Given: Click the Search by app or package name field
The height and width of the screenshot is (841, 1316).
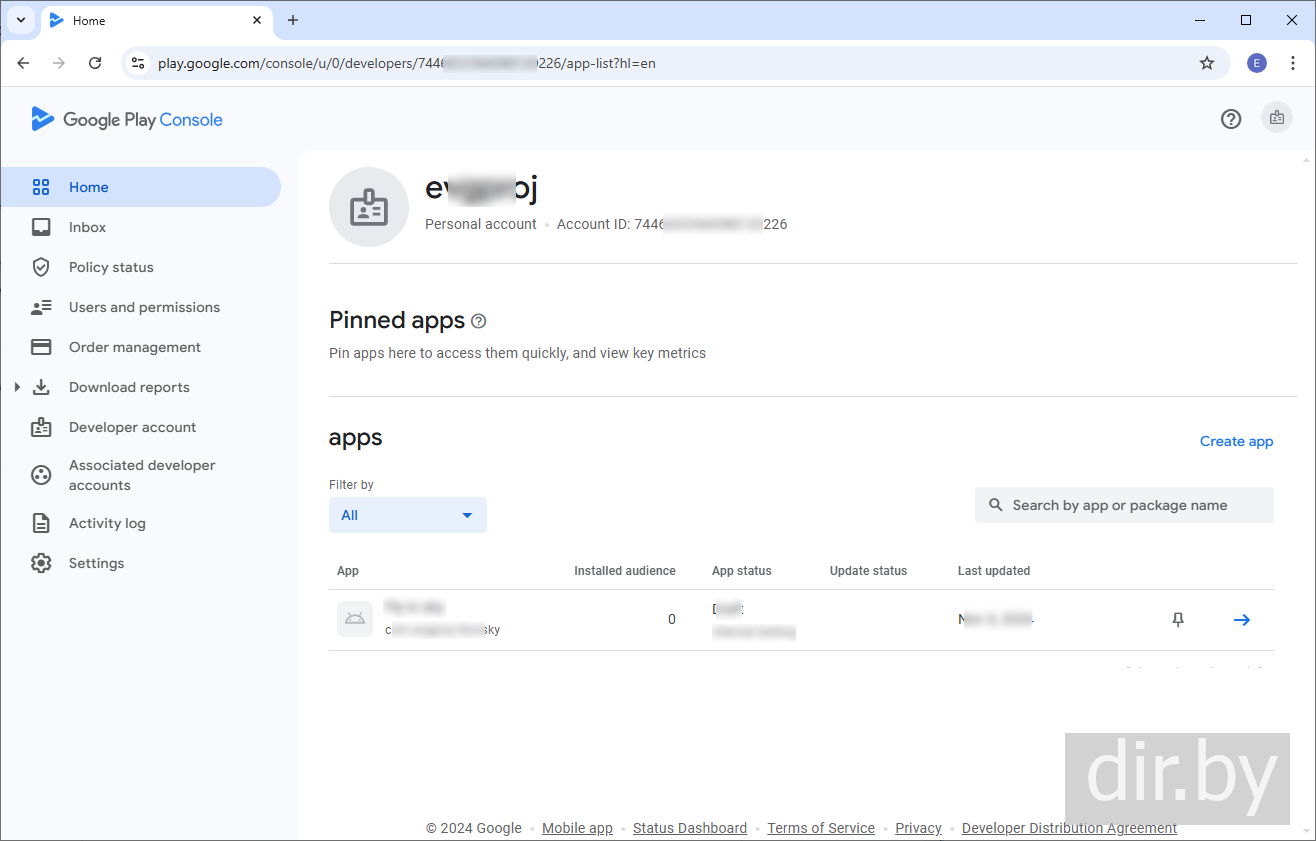Looking at the screenshot, I should point(1124,505).
